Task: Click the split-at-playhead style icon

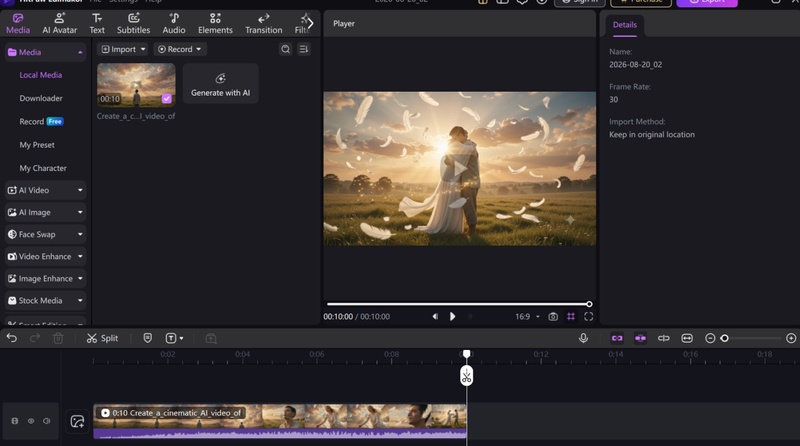Action: coord(664,338)
